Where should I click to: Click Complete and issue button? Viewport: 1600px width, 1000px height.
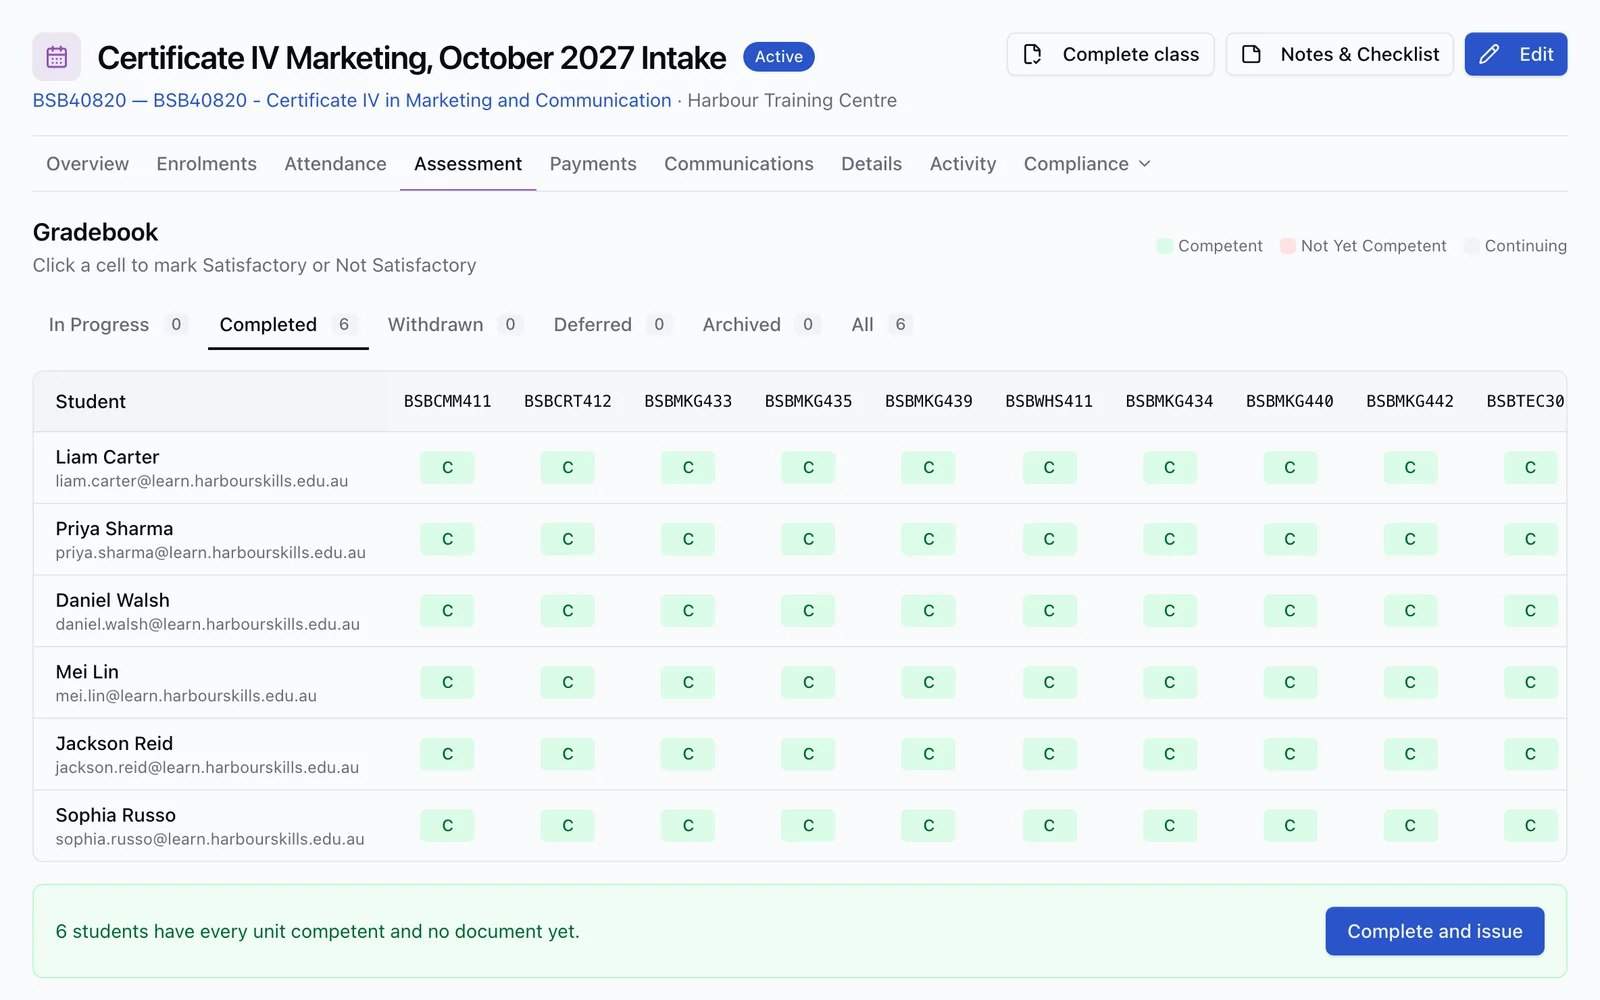point(1435,931)
